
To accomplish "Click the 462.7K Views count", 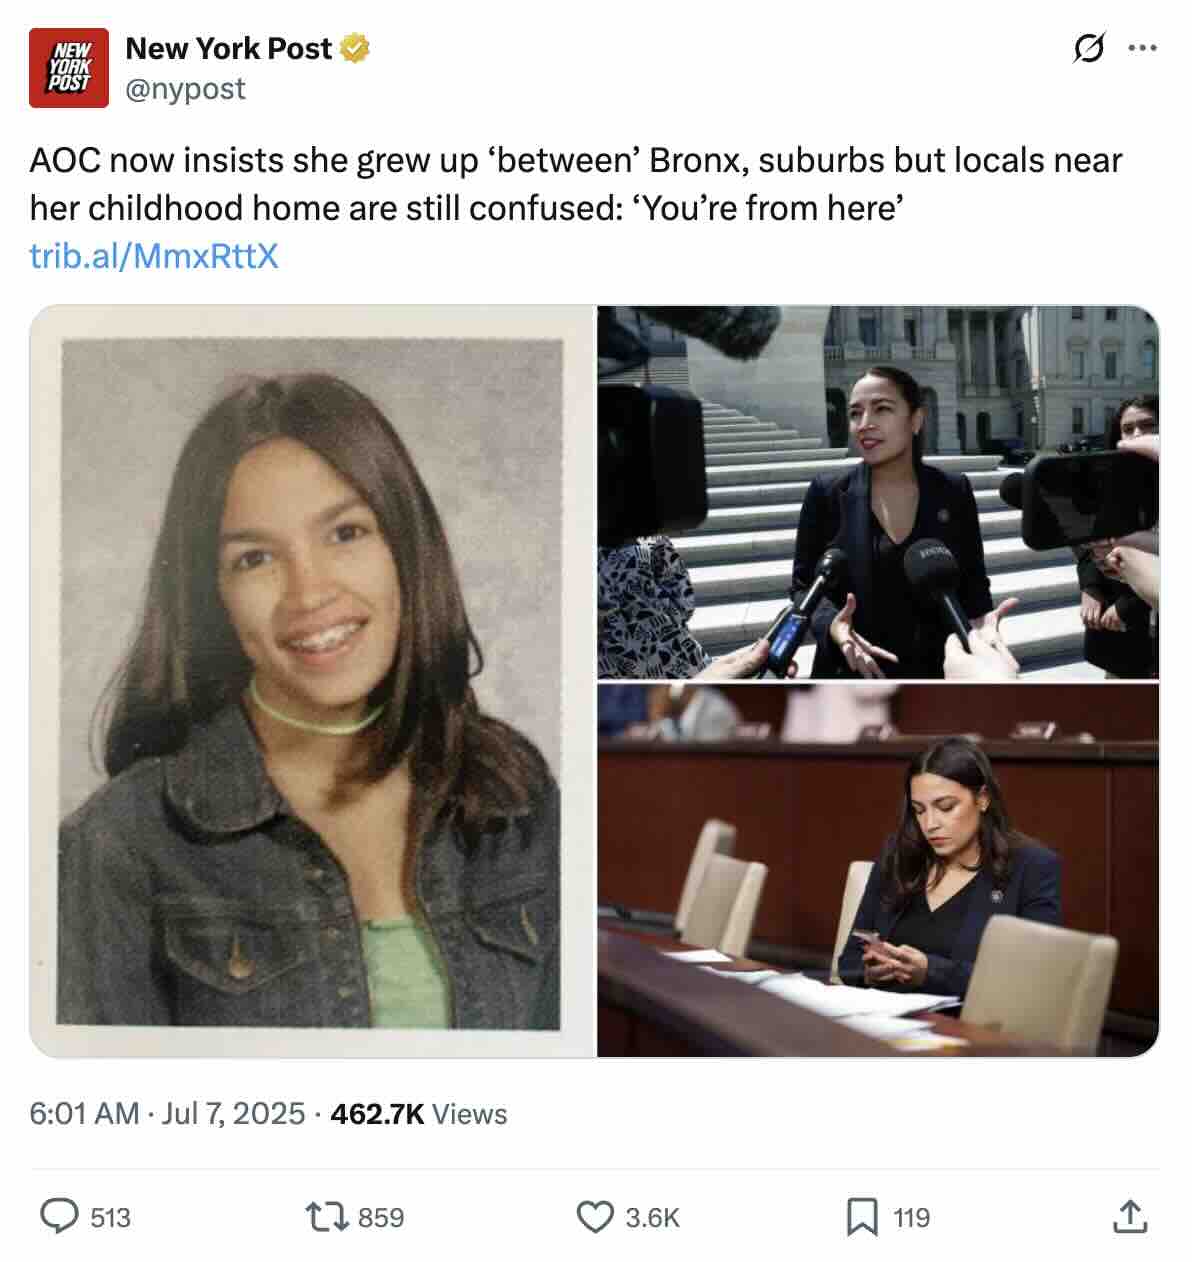I will (418, 1113).
